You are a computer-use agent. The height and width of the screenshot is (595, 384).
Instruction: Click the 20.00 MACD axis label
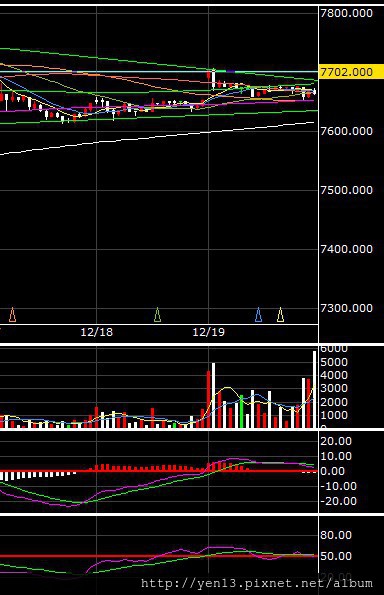click(x=336, y=441)
